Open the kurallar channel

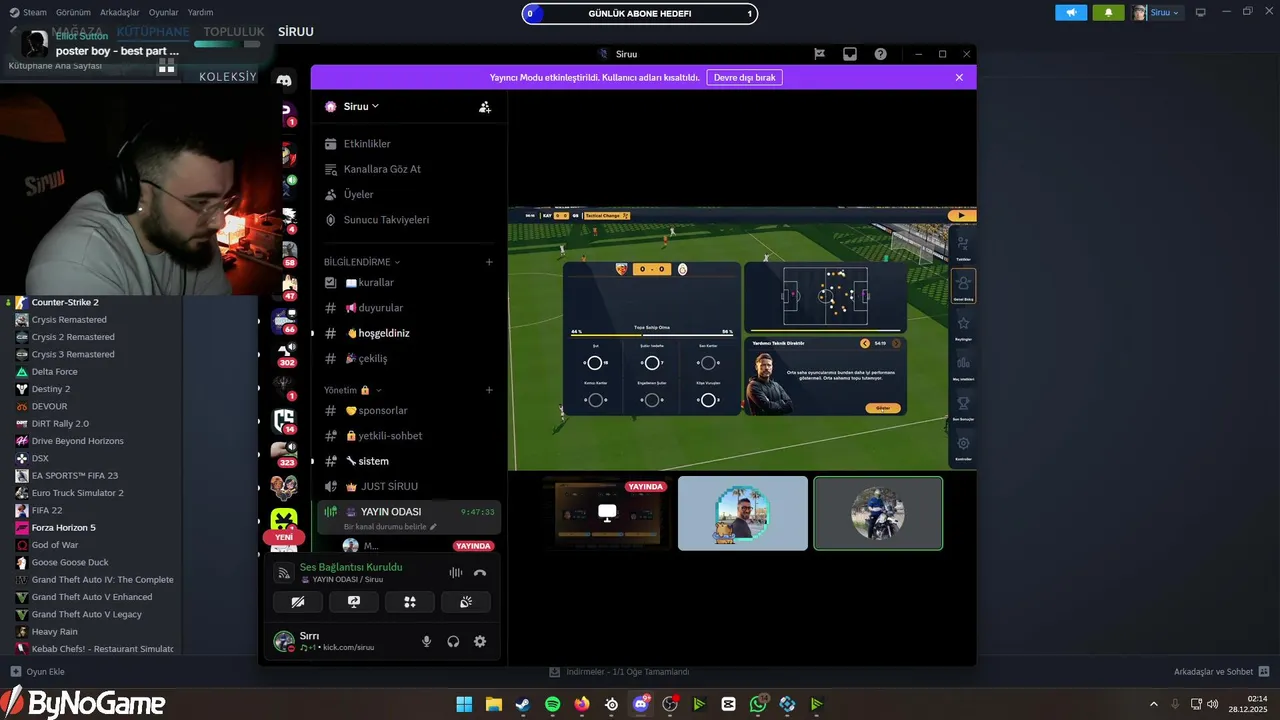[407, 283]
